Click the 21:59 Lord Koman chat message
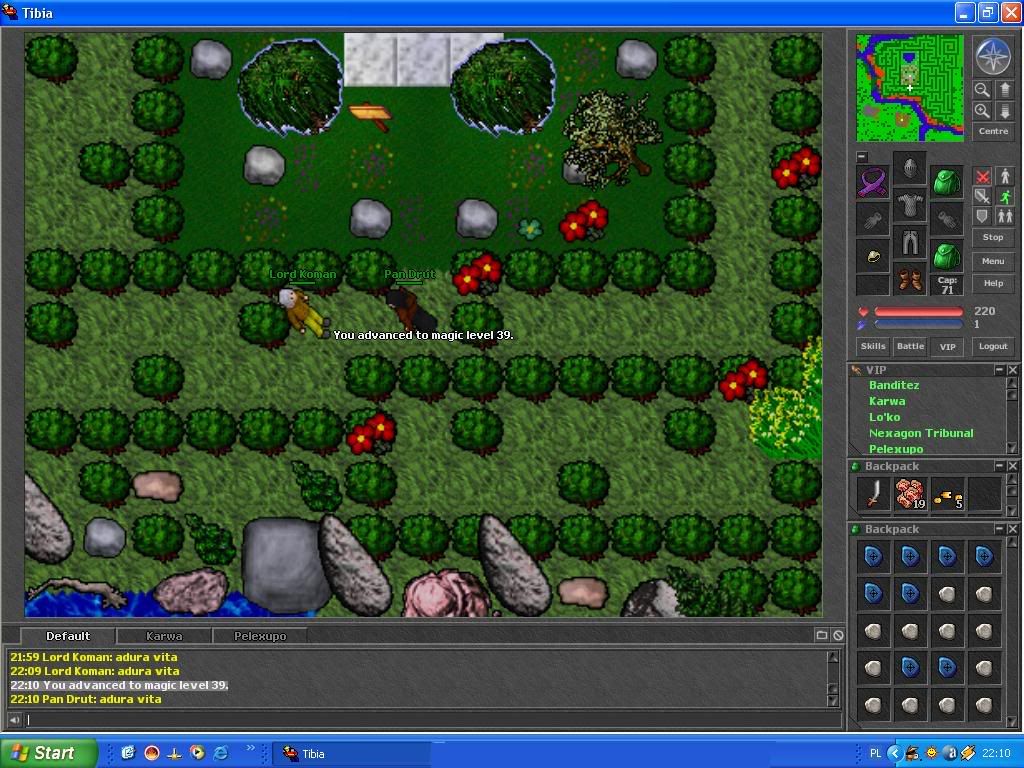The image size is (1024, 768). click(x=93, y=657)
